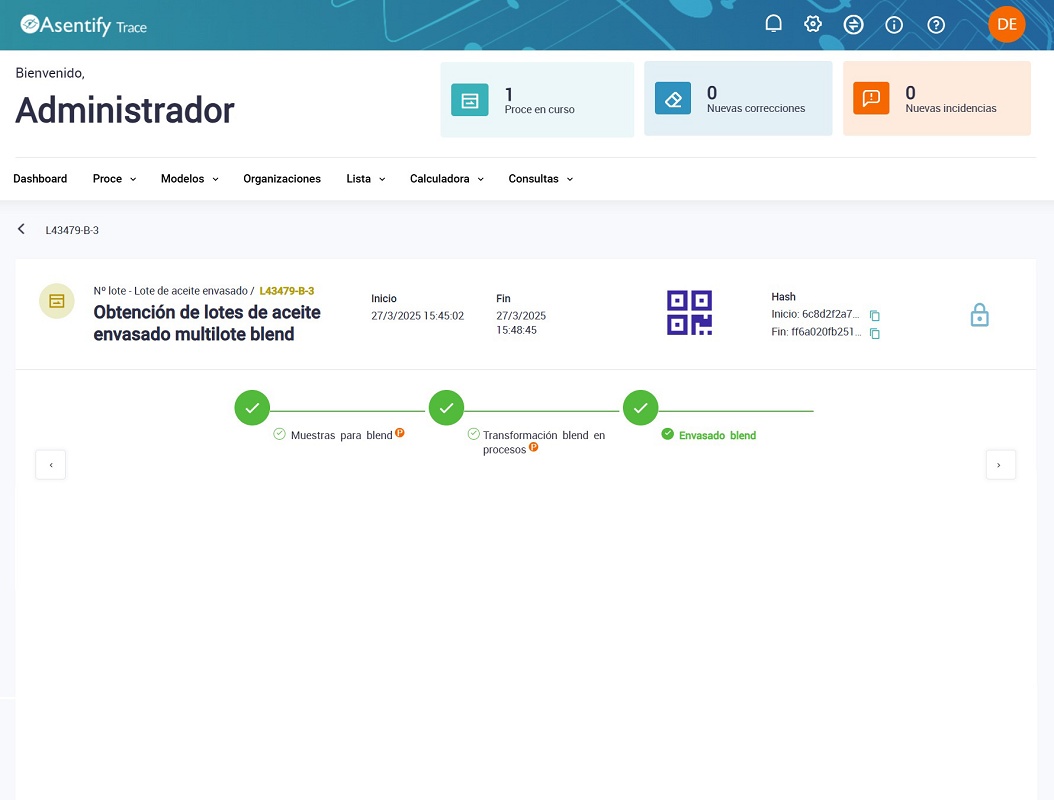Open the help question mark icon
1054x800 pixels.
tap(935, 24)
